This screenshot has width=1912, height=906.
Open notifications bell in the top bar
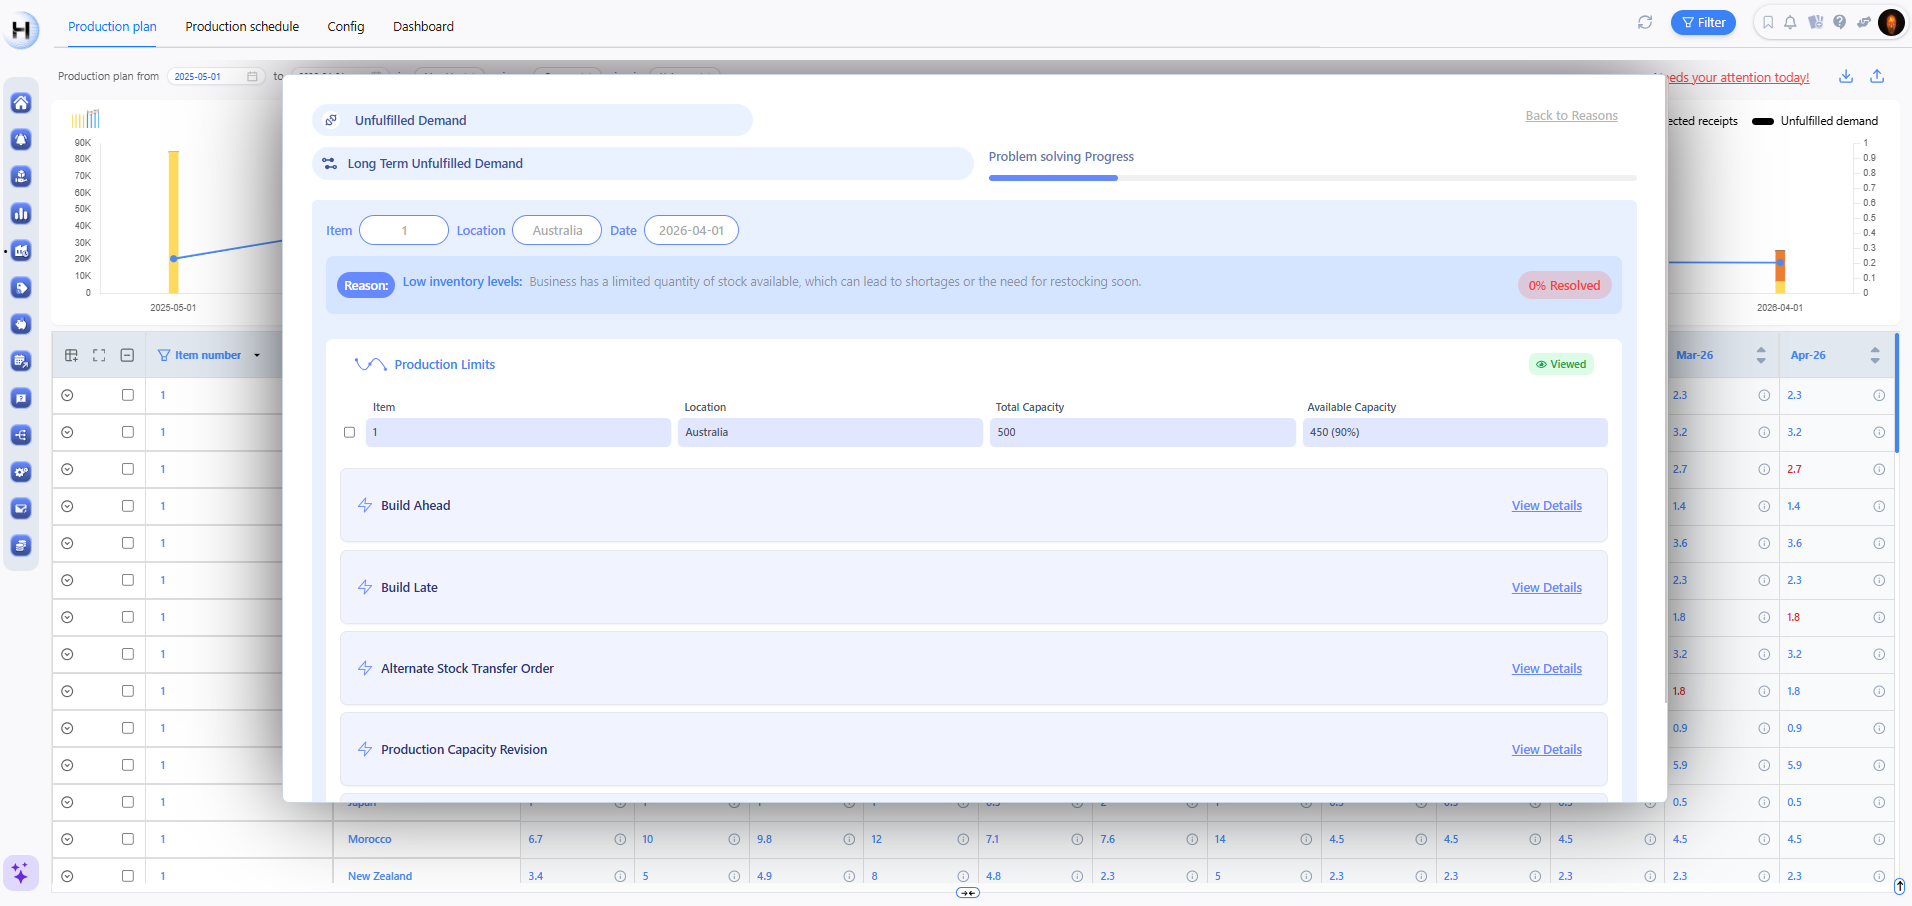[x=1790, y=22]
